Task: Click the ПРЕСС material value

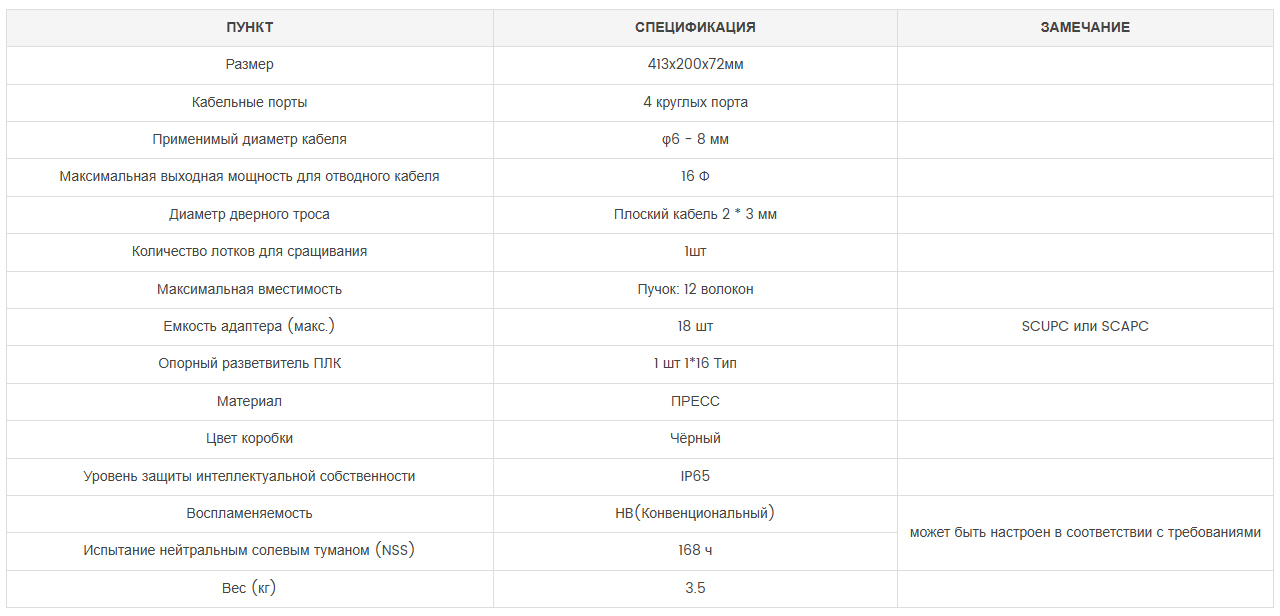Action: 695,401
